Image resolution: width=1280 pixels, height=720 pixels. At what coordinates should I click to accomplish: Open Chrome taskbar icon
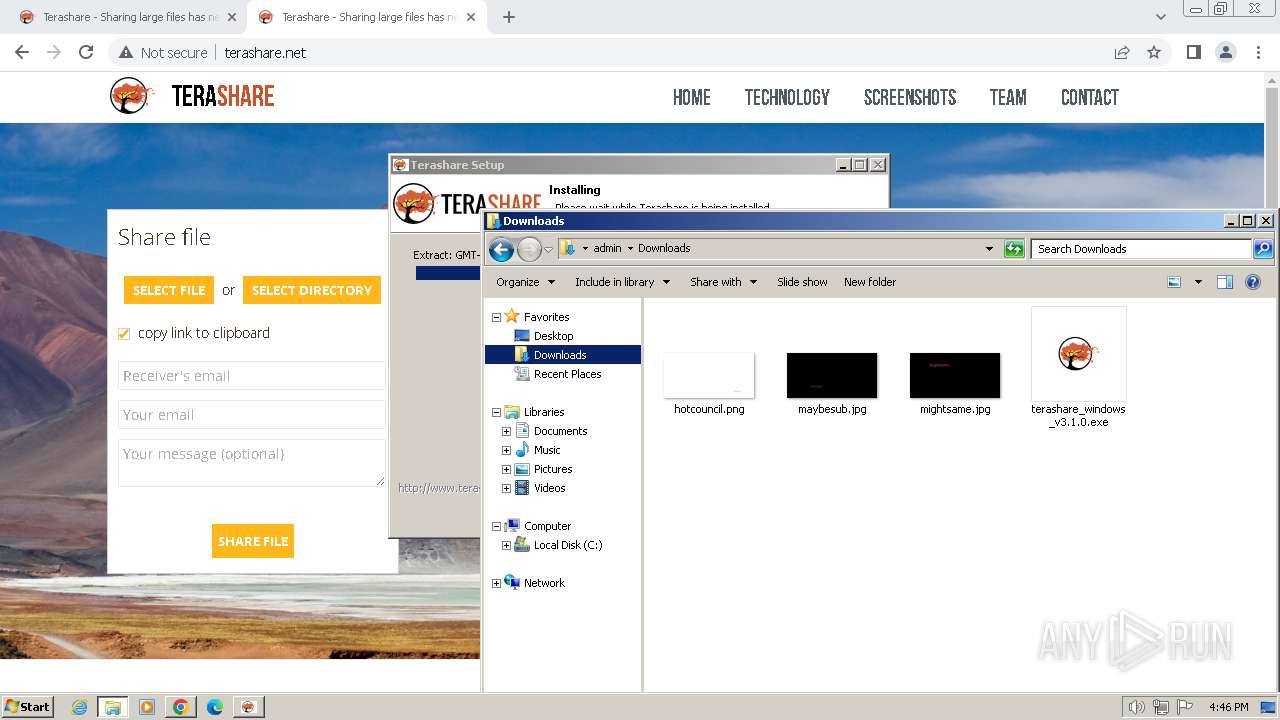tap(181, 707)
